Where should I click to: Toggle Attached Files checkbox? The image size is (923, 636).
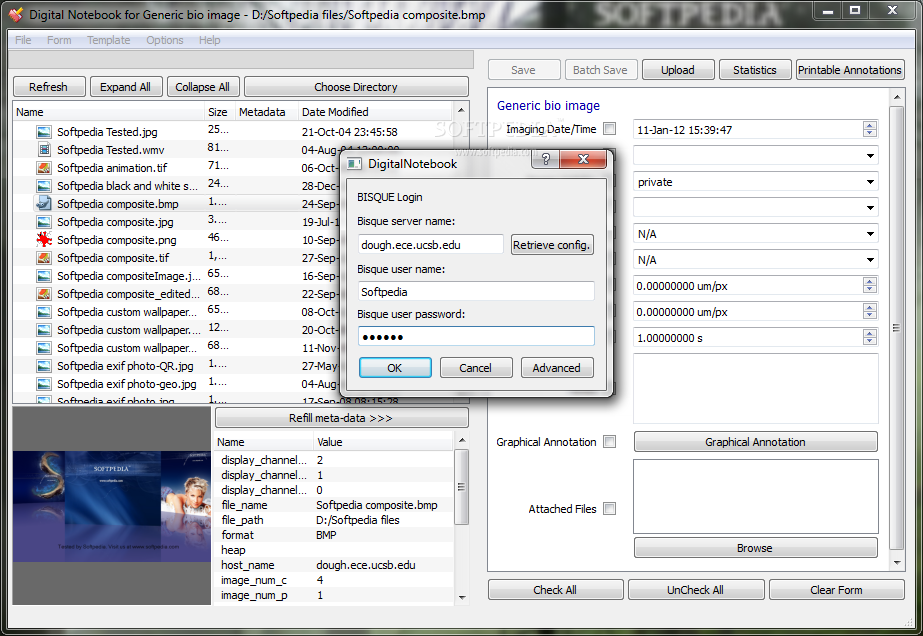click(610, 508)
